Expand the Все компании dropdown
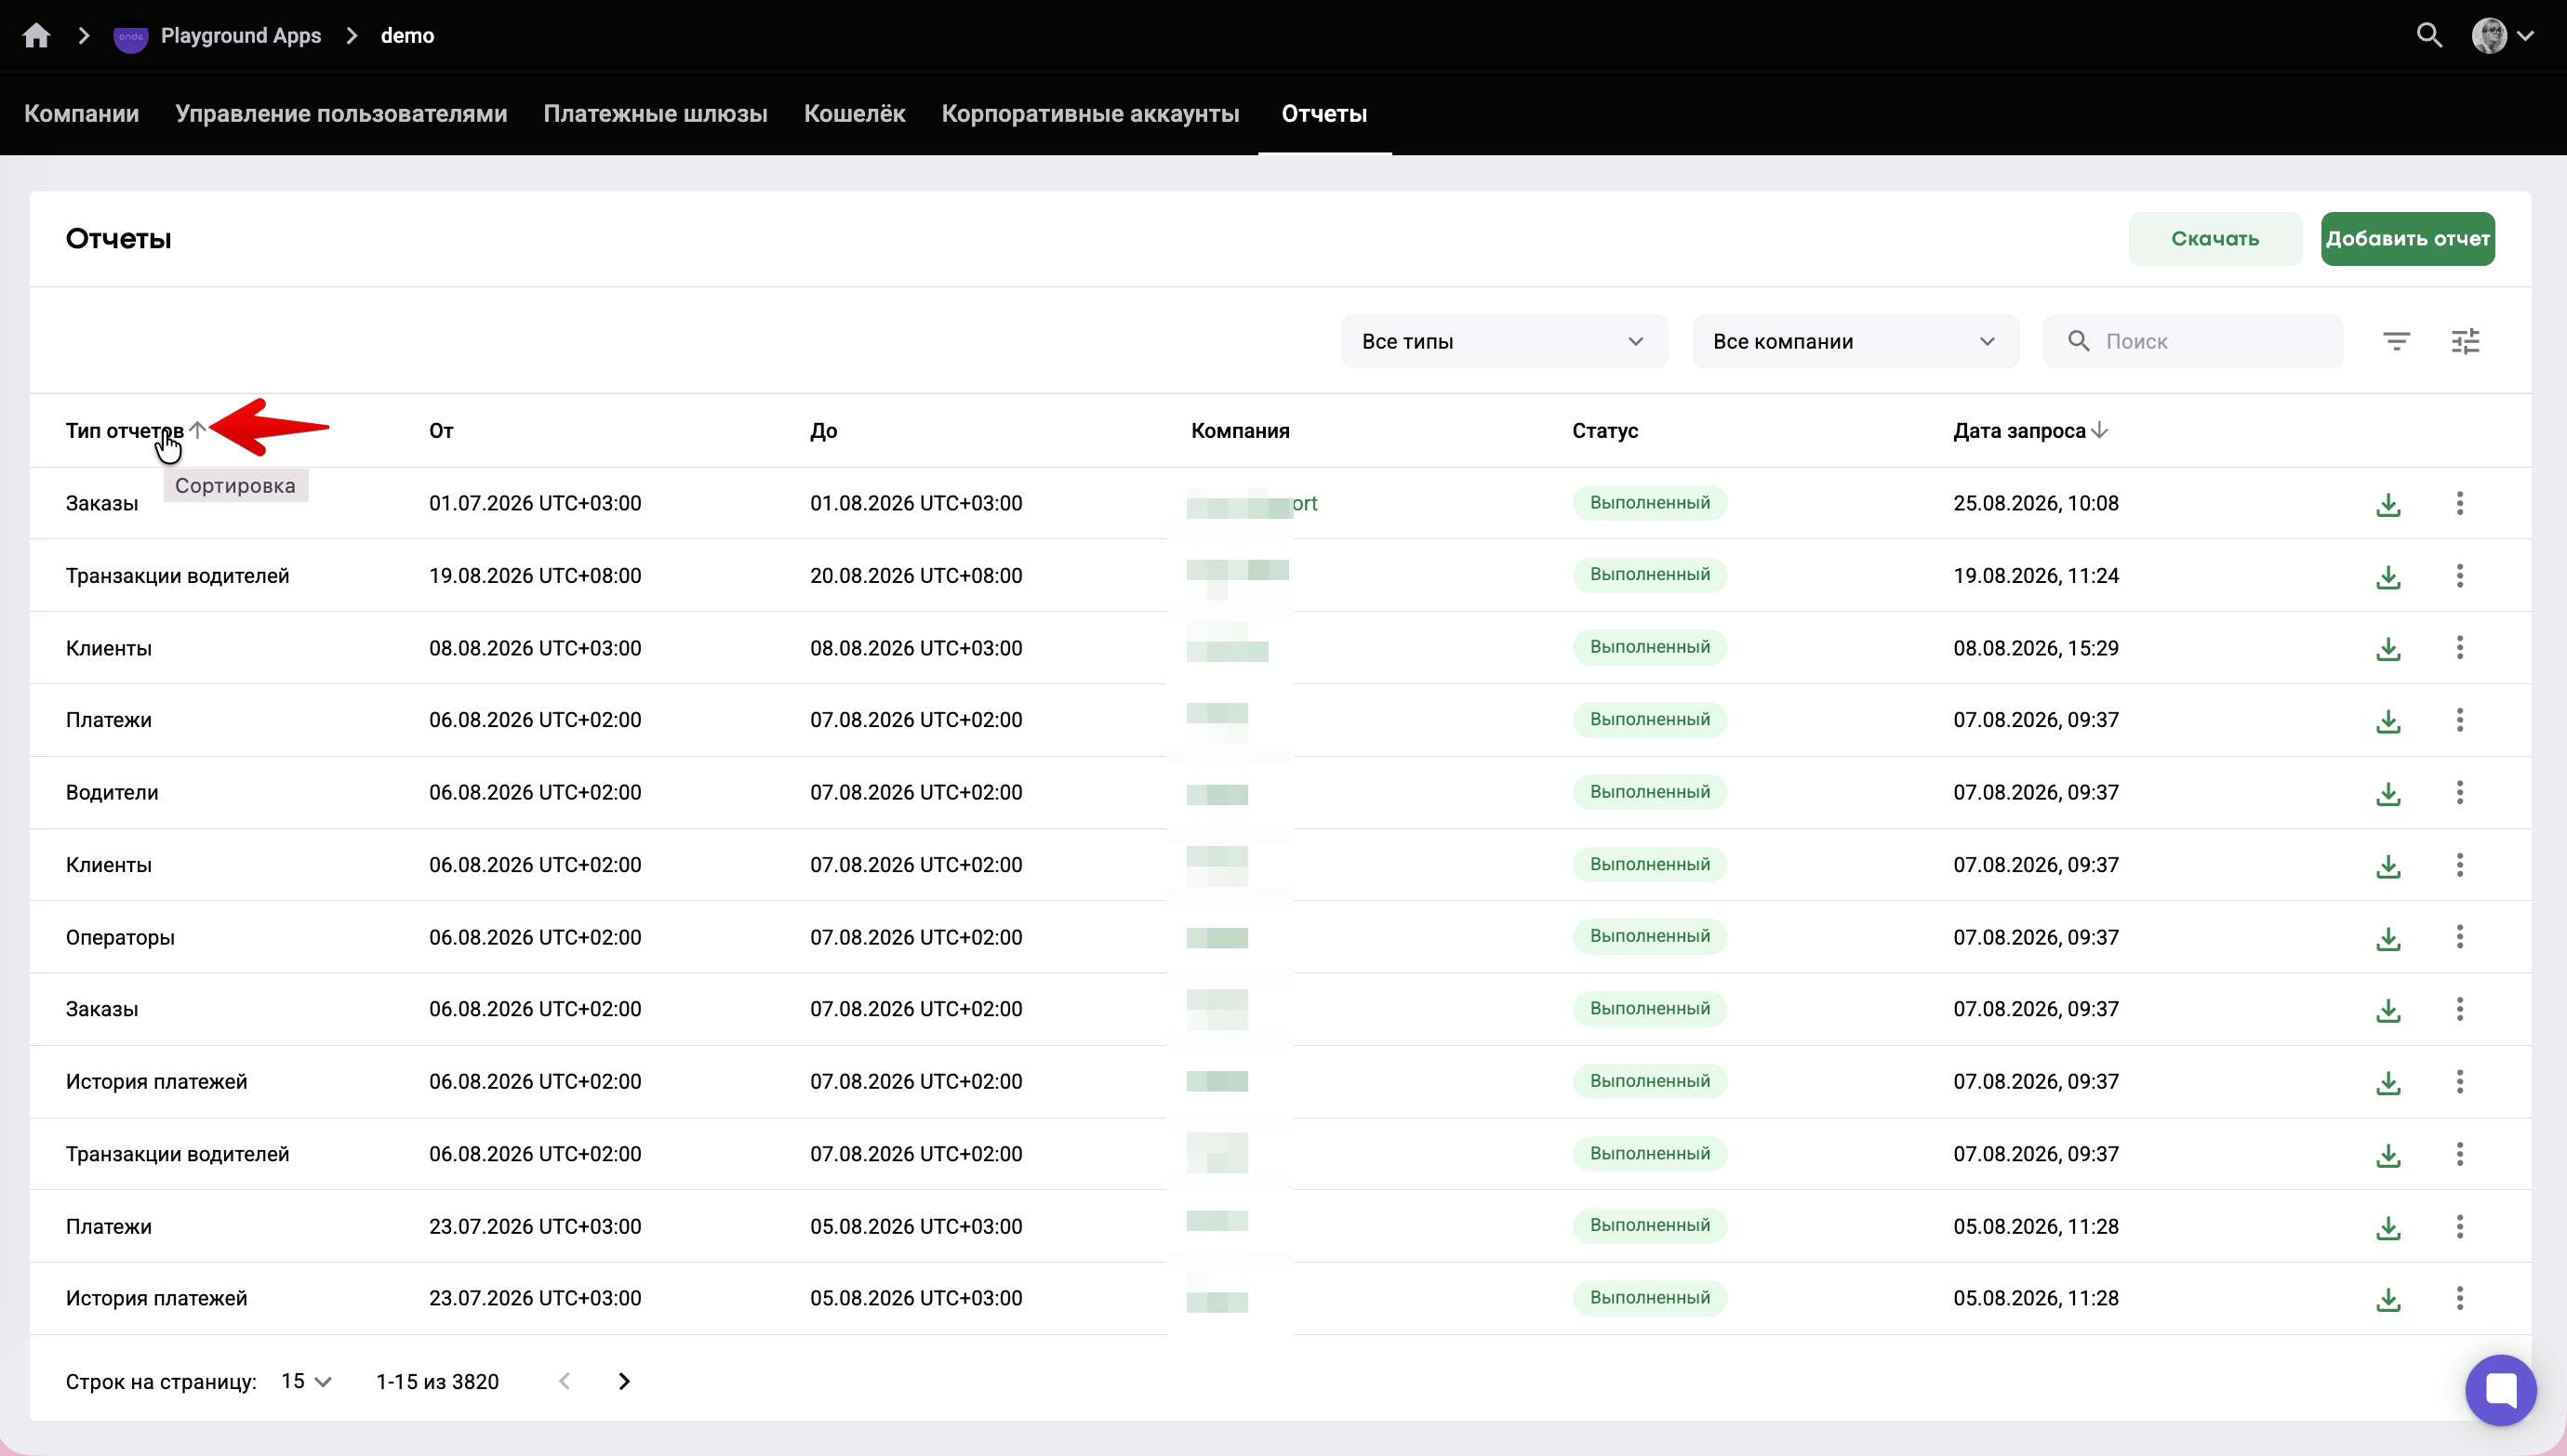Viewport: 2567px width, 1456px height. coord(1855,342)
